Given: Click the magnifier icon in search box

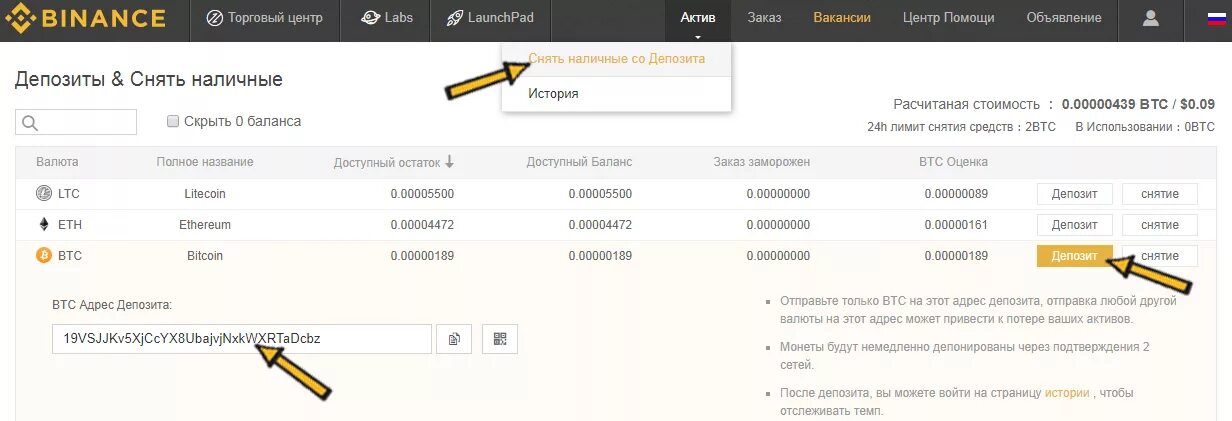Looking at the screenshot, I should click(x=29, y=123).
